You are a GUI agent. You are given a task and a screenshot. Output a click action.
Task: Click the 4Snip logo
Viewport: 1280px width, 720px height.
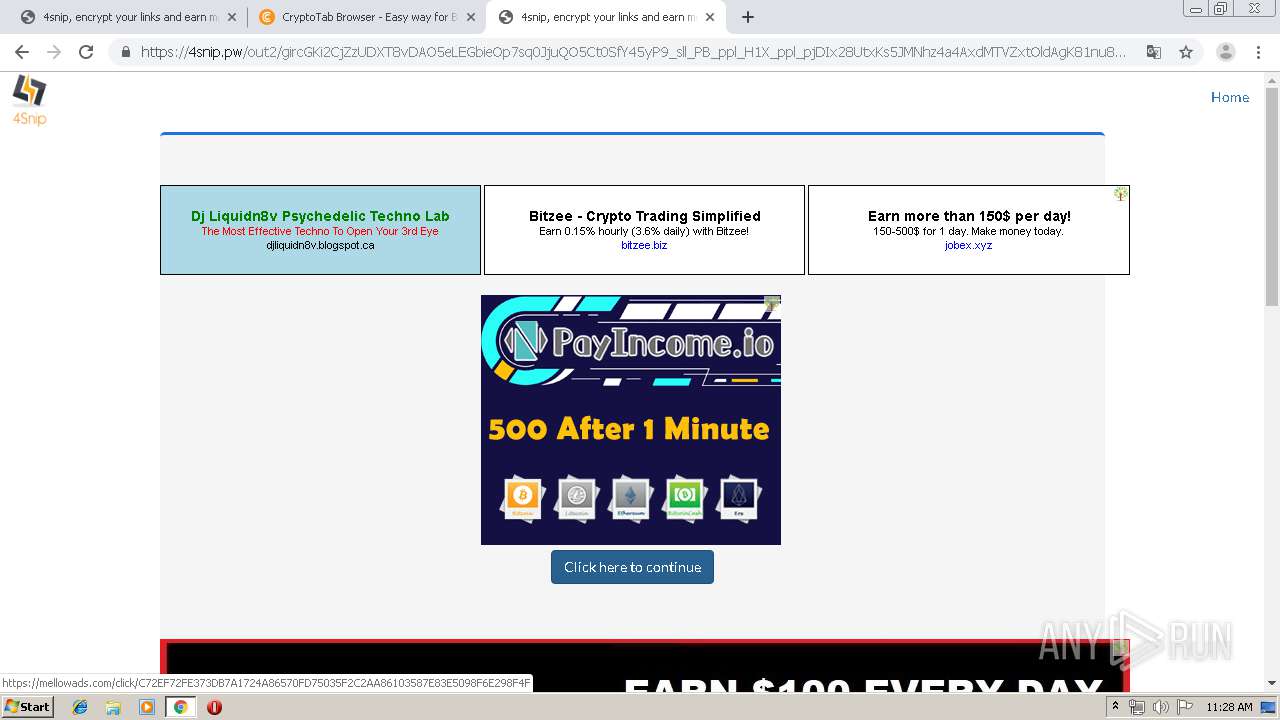point(29,101)
